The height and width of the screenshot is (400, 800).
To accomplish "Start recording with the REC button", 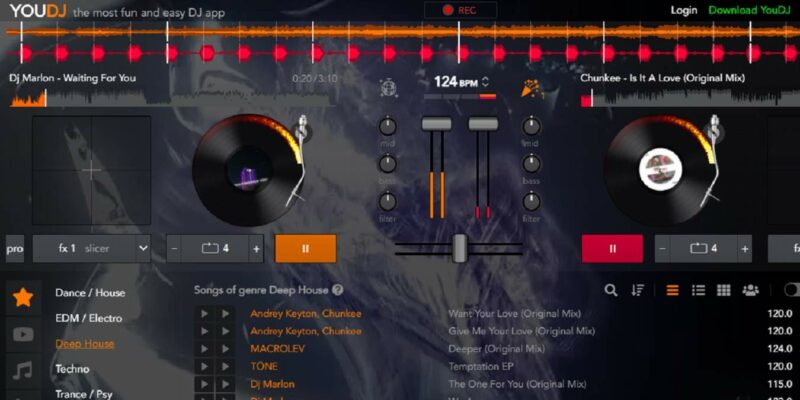I will pyautogui.click(x=460, y=10).
